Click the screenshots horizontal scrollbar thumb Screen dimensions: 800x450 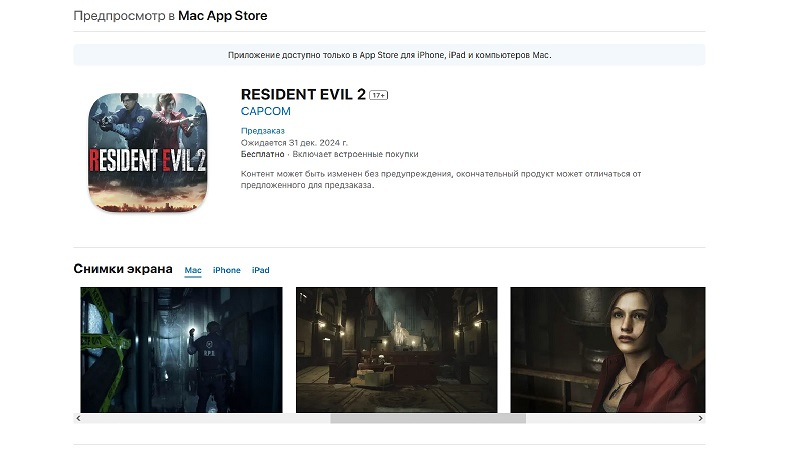pos(428,418)
